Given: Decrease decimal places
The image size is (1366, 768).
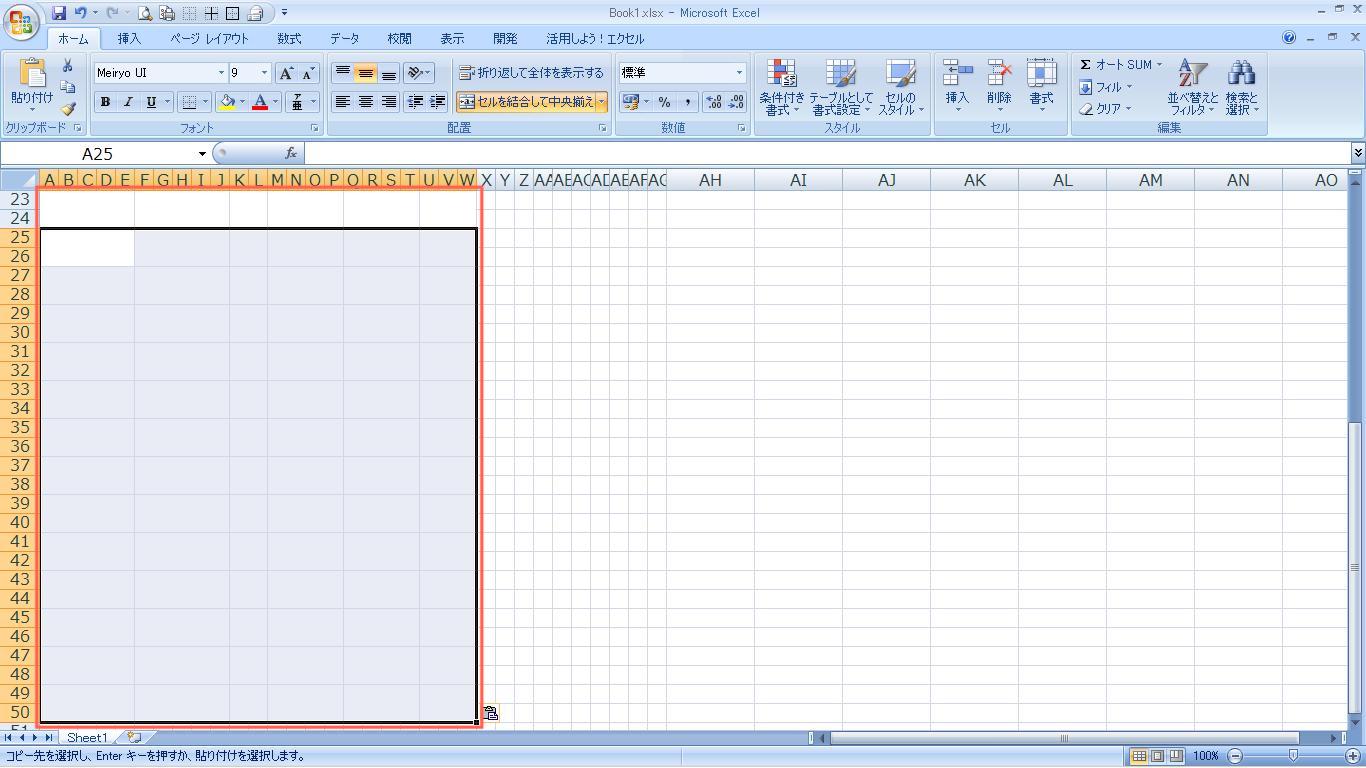Looking at the screenshot, I should click(x=736, y=102).
